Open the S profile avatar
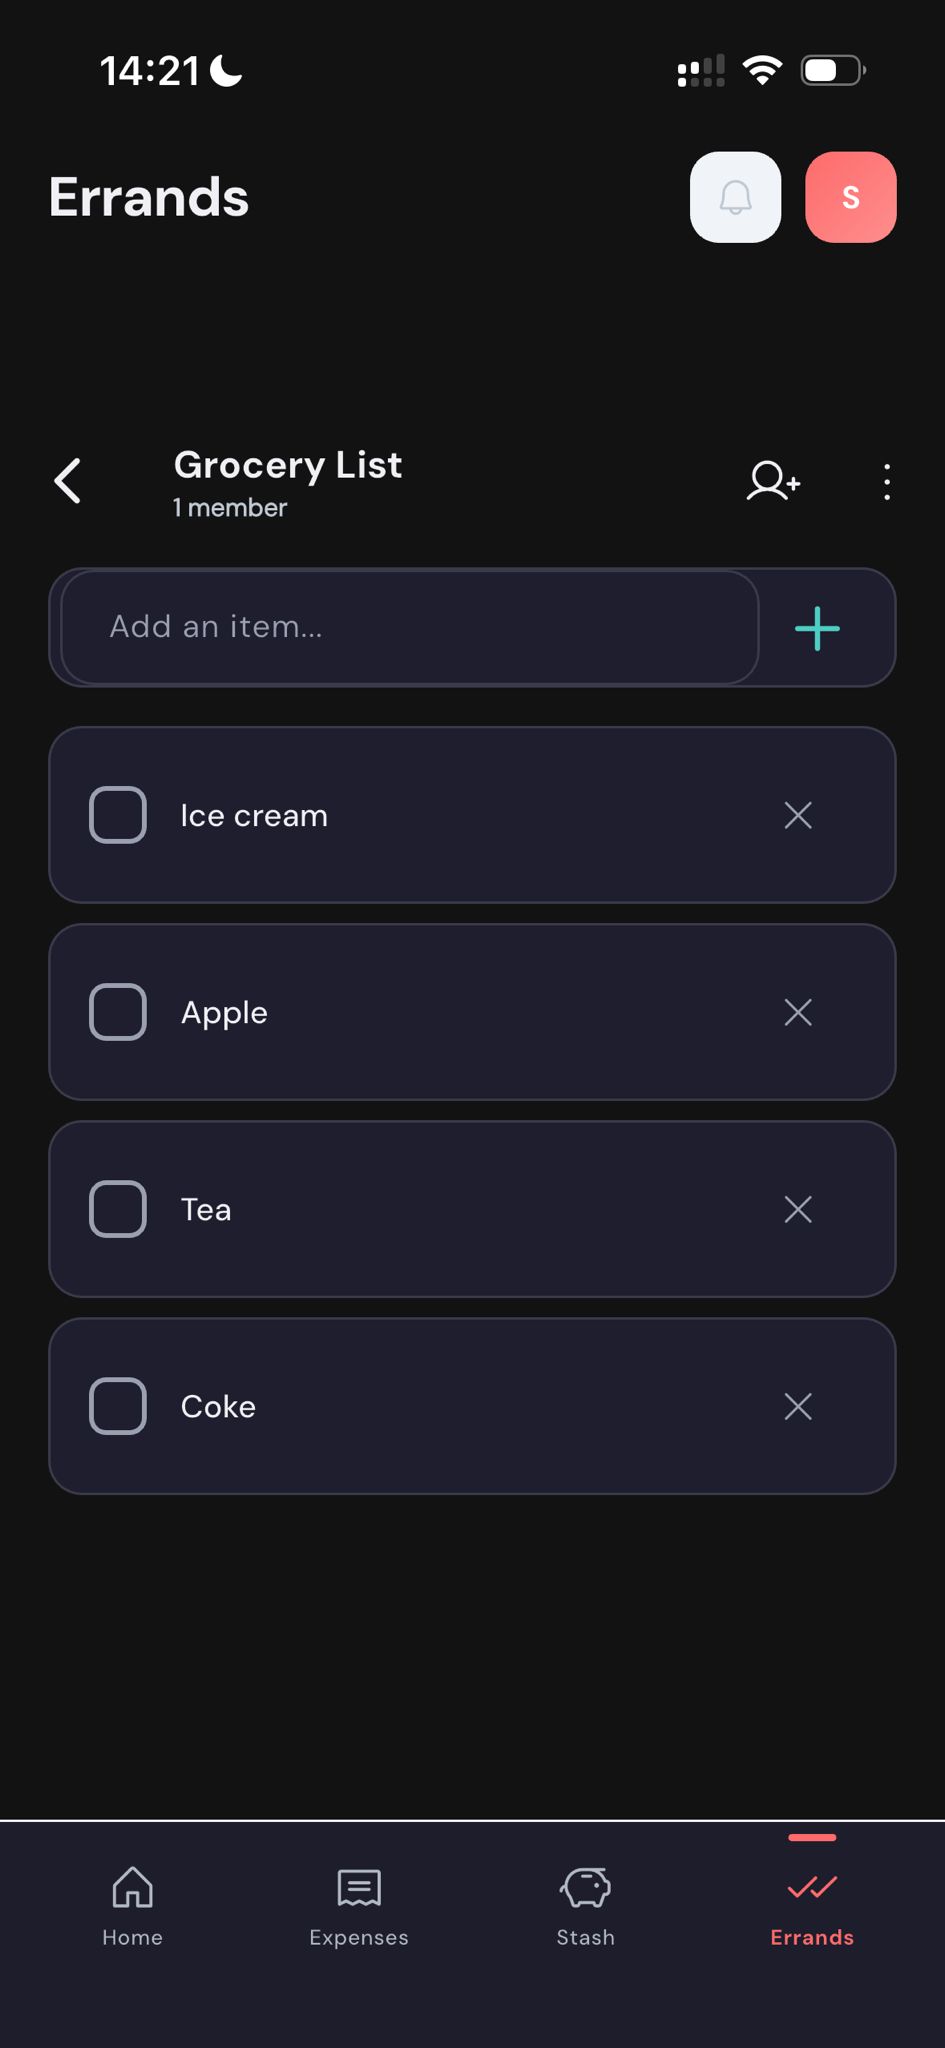The image size is (945, 2048). pos(850,197)
